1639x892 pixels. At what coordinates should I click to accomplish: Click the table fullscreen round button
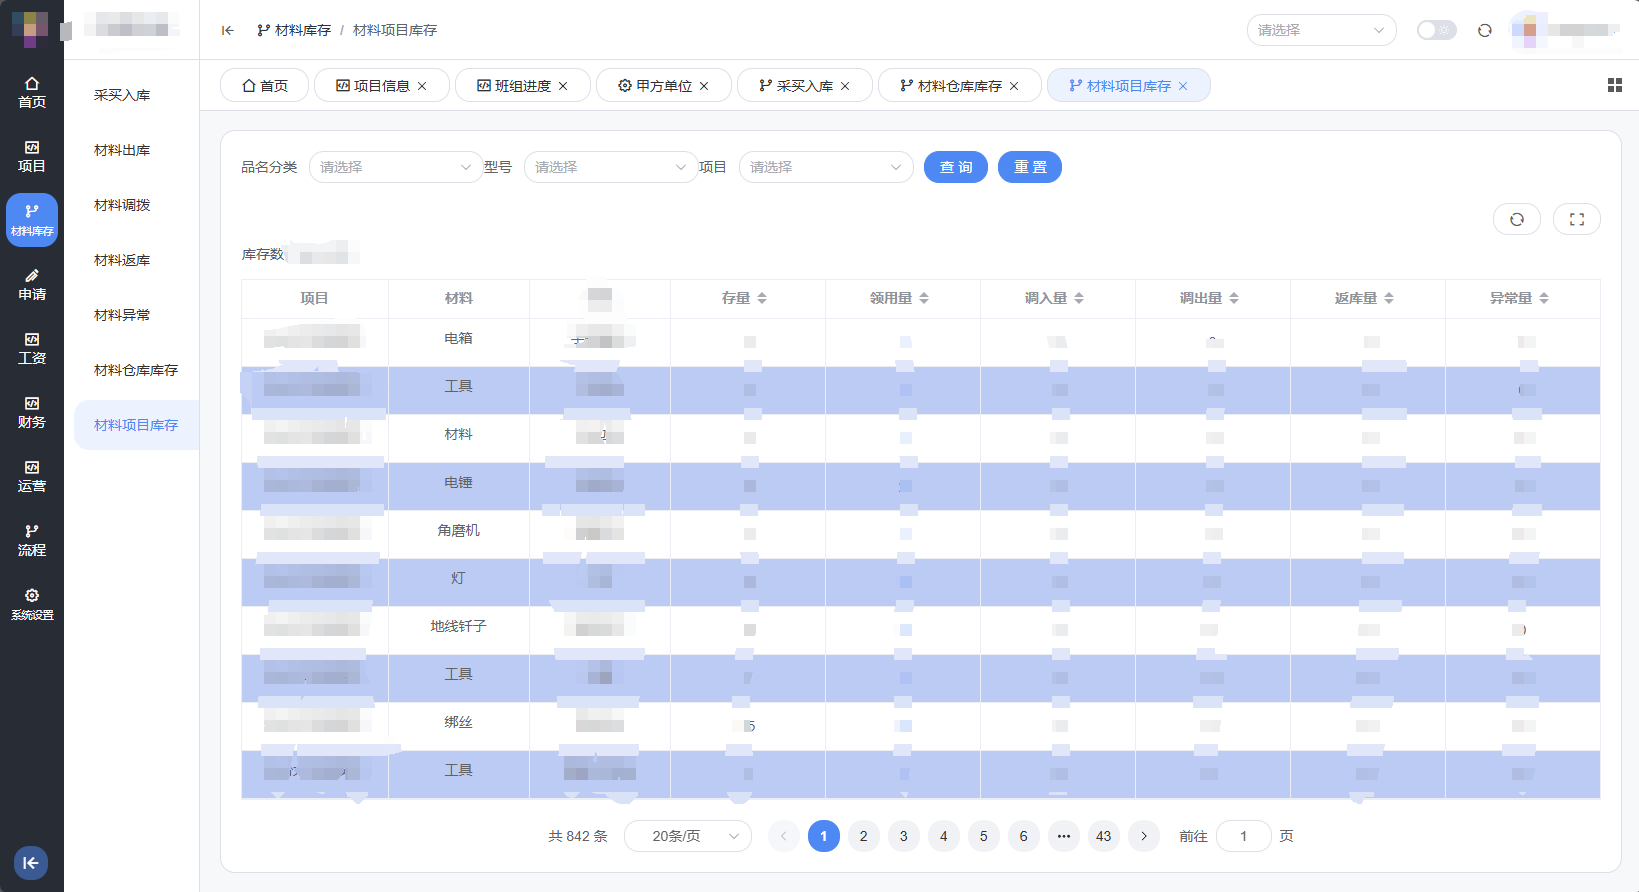click(1577, 219)
